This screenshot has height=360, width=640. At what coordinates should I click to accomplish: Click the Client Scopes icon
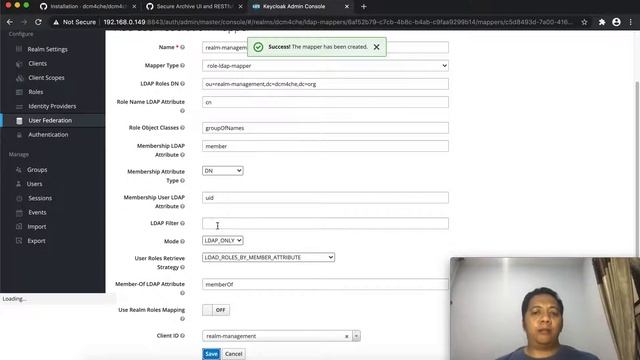(x=19, y=78)
